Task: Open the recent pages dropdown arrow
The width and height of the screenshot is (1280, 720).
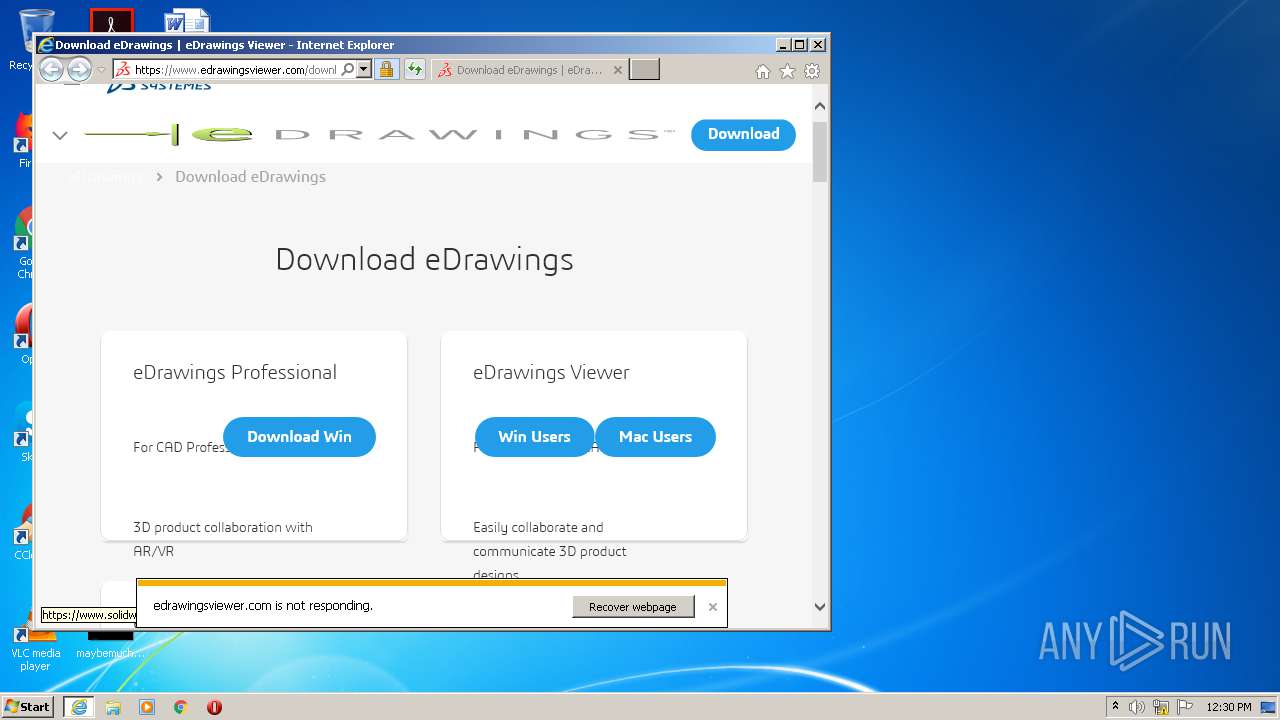Action: (101, 70)
